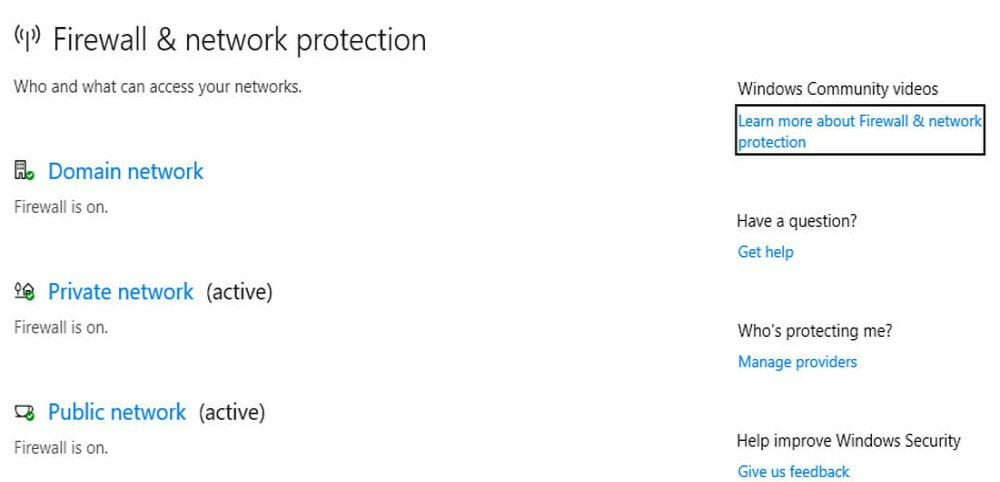
Task: Click the Get help link
Action: (765, 252)
